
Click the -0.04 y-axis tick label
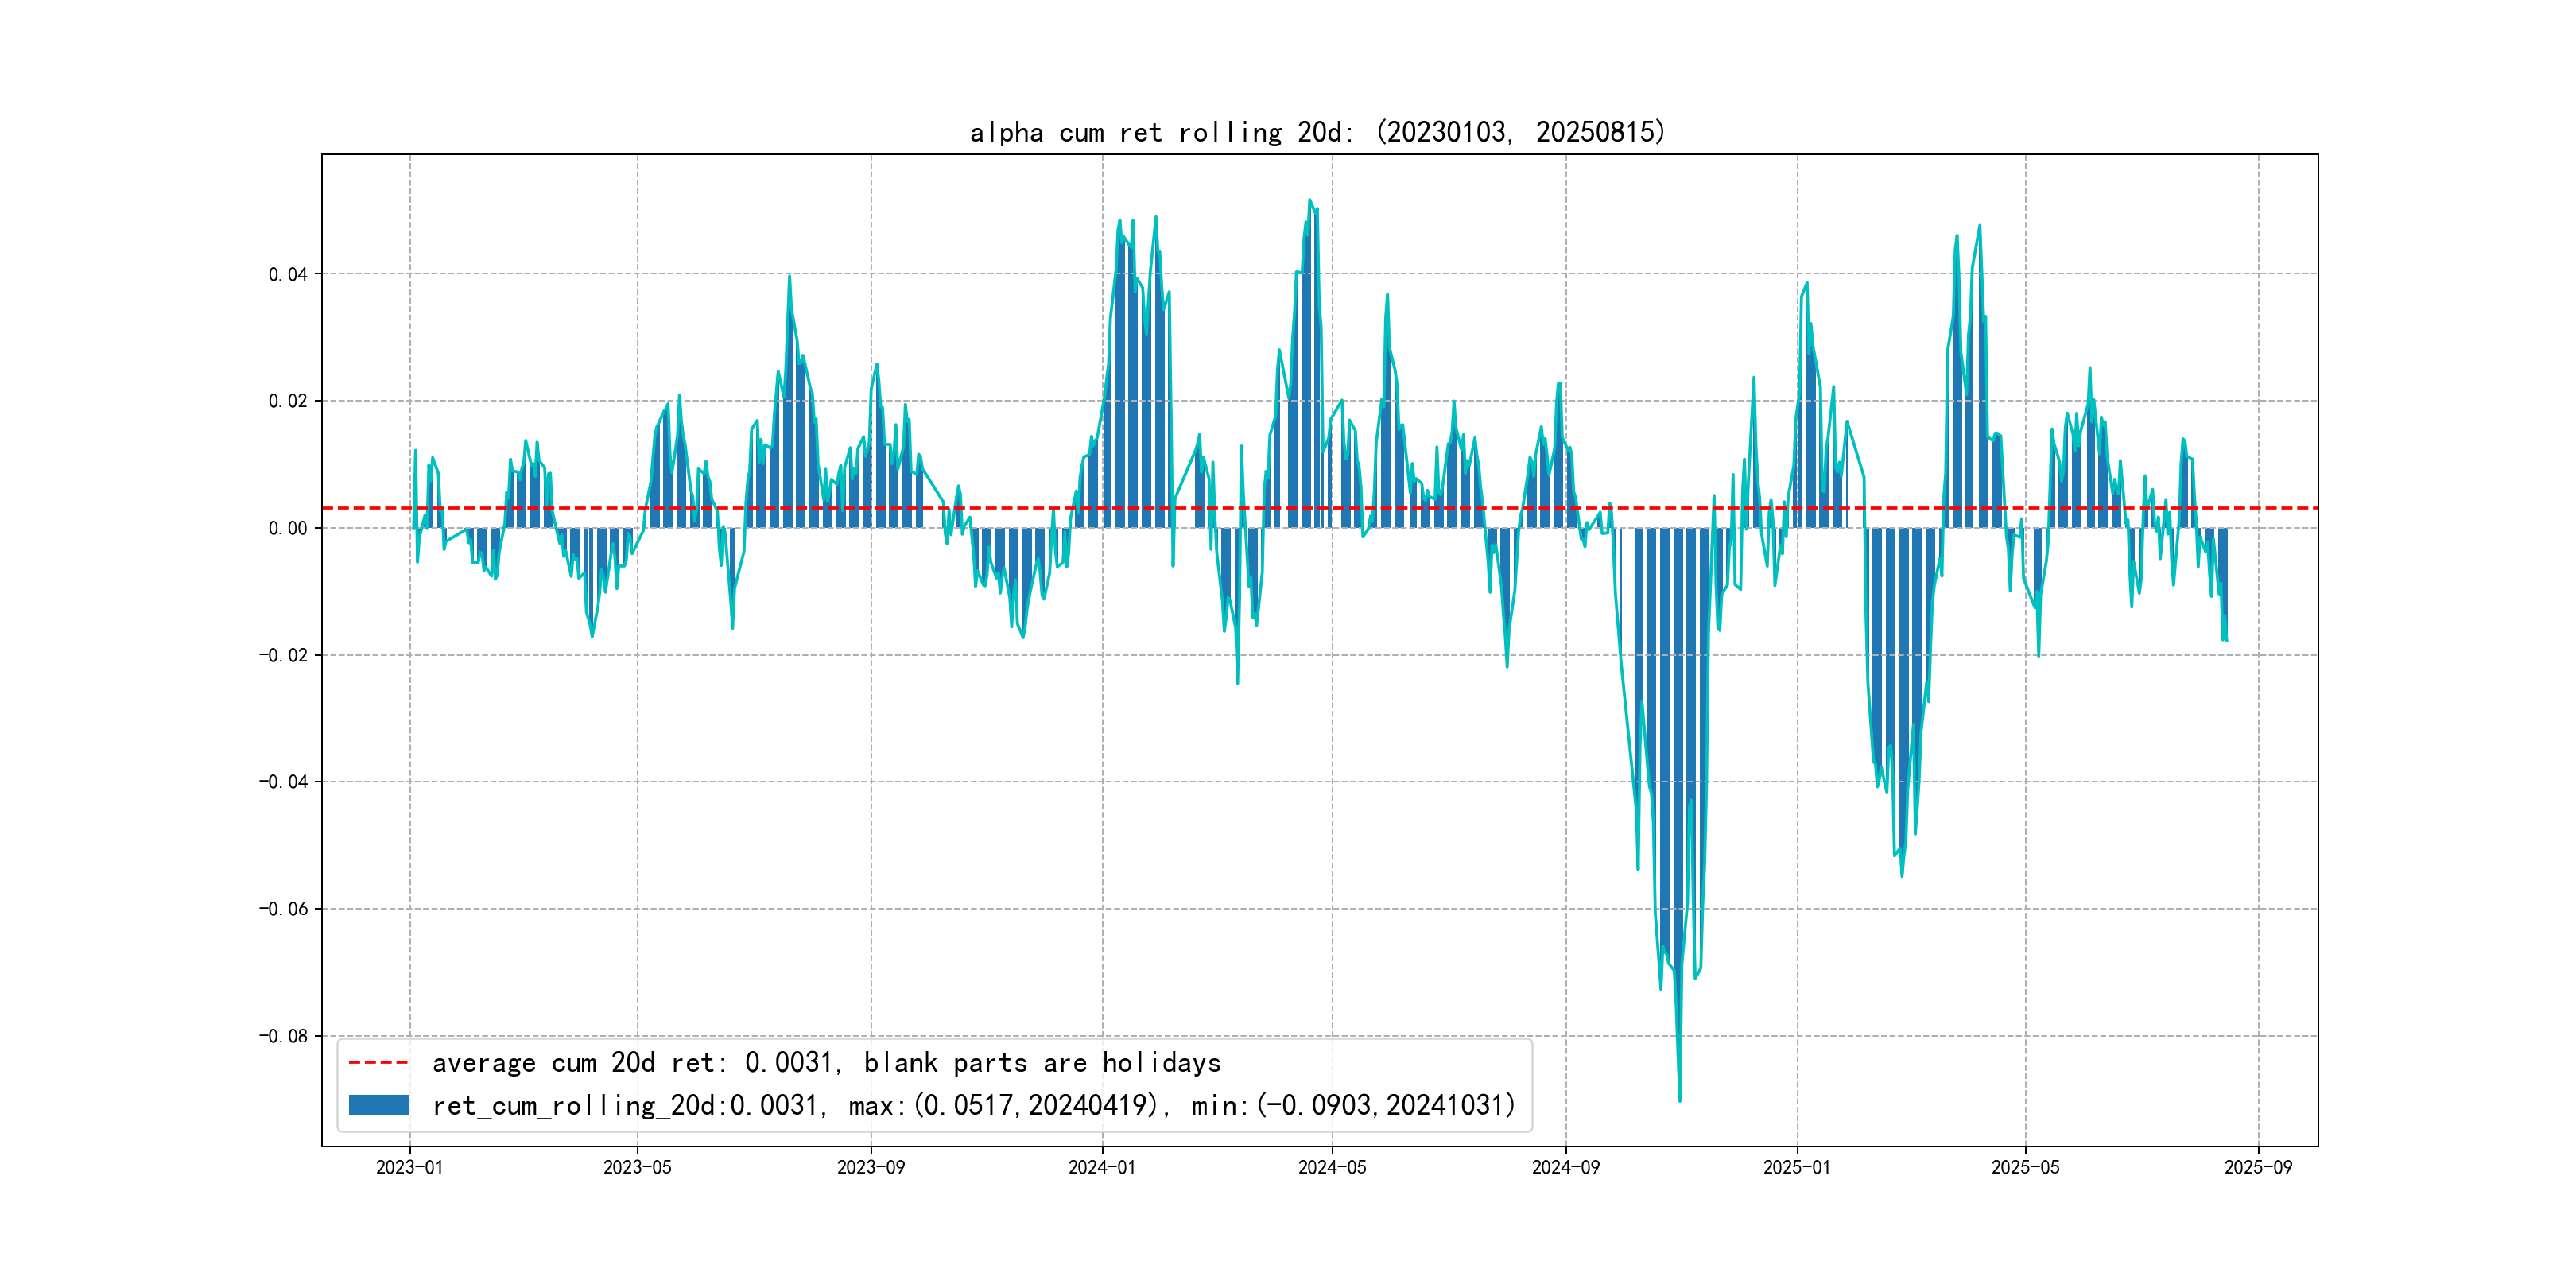(x=284, y=781)
